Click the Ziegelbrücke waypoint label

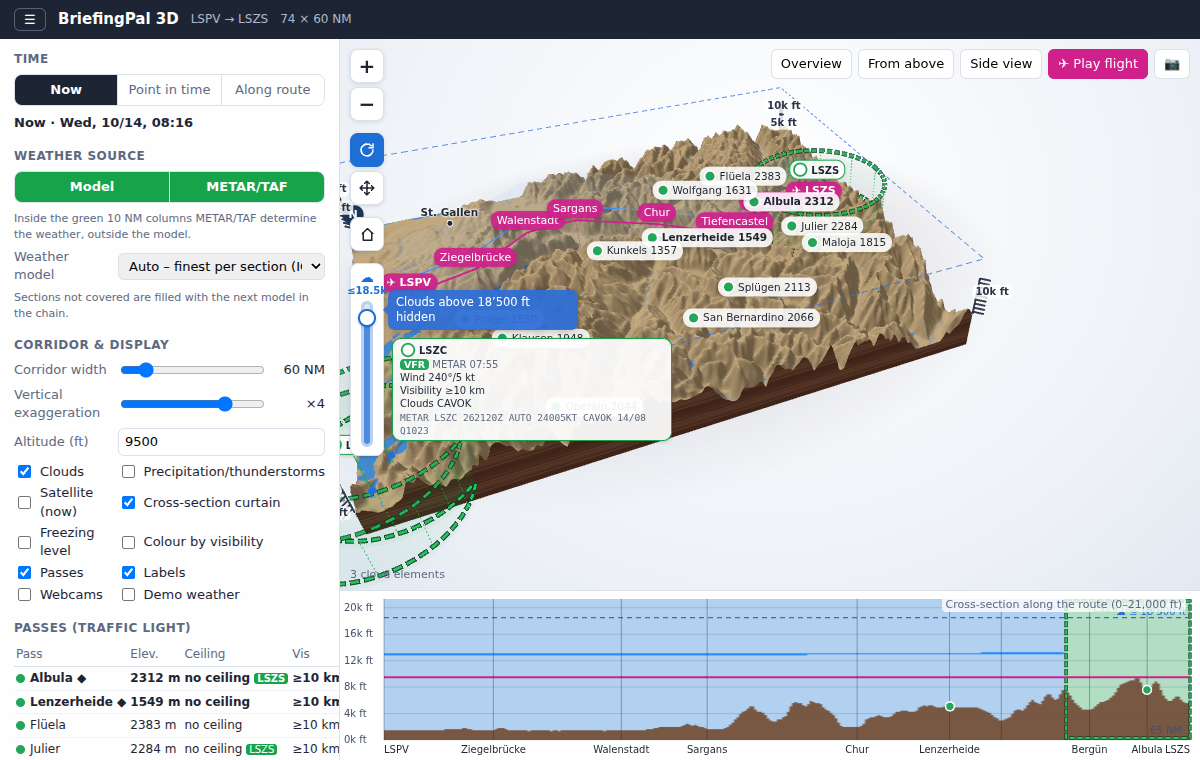(x=476, y=257)
